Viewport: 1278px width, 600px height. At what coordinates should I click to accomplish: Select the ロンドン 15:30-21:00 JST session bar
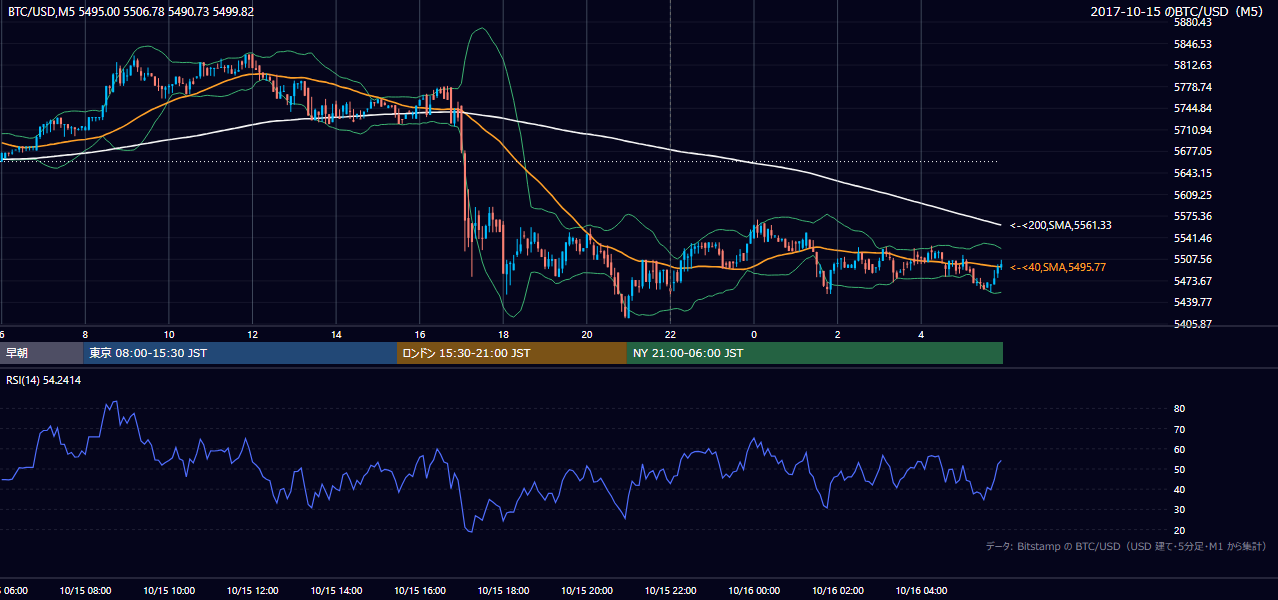512,353
